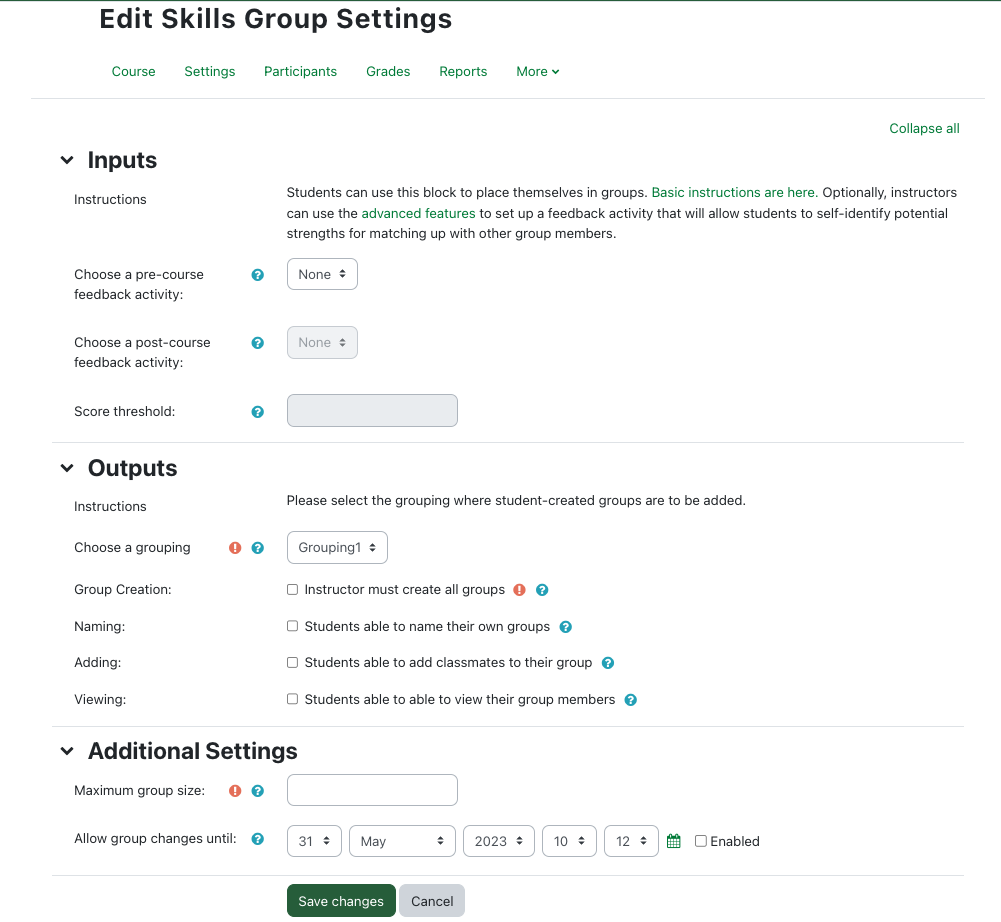
Task: Tick the Enabled checkbox for group changes date
Action: pos(701,841)
